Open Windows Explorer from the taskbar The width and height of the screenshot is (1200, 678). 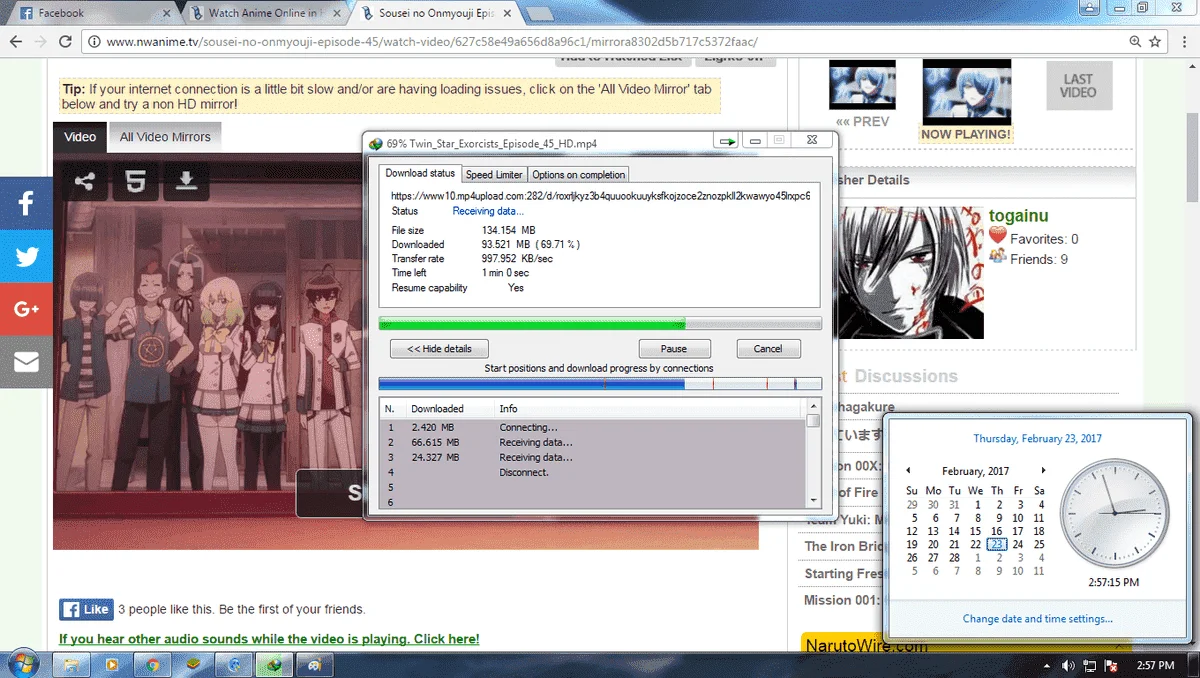(x=73, y=664)
